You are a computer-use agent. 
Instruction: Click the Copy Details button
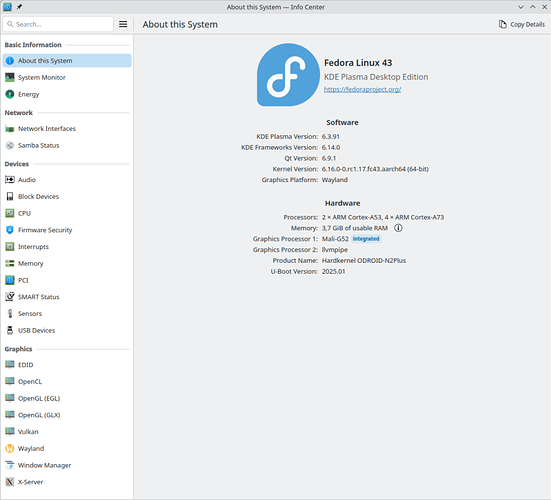(x=522, y=24)
